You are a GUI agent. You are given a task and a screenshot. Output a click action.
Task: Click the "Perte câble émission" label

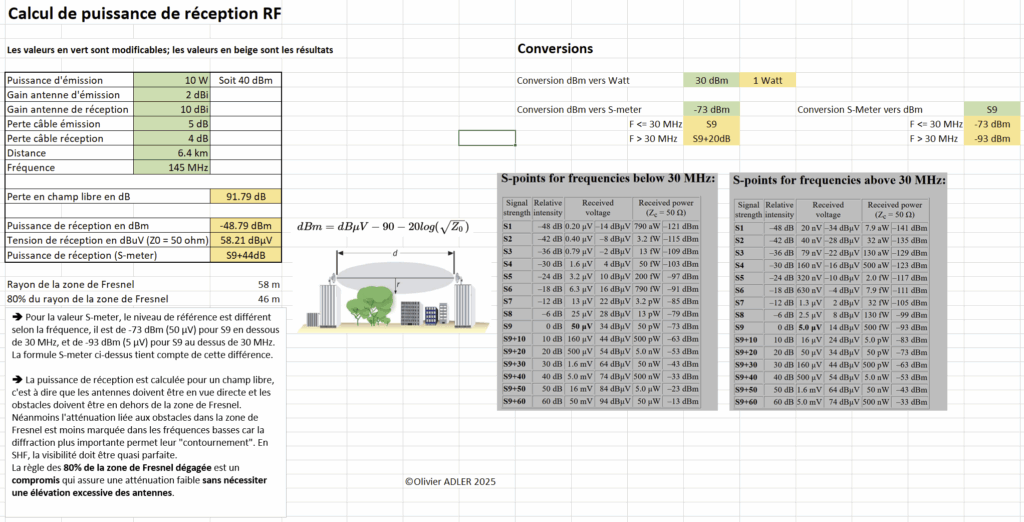[x=54, y=123]
